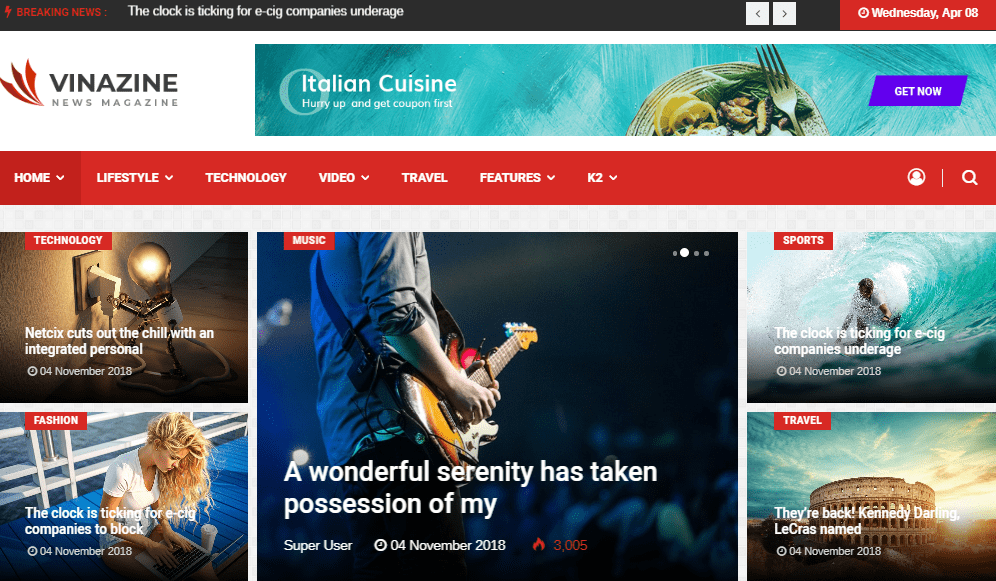Click the Get Now banner button
Viewport: 996px width, 581px height.
[x=918, y=91]
